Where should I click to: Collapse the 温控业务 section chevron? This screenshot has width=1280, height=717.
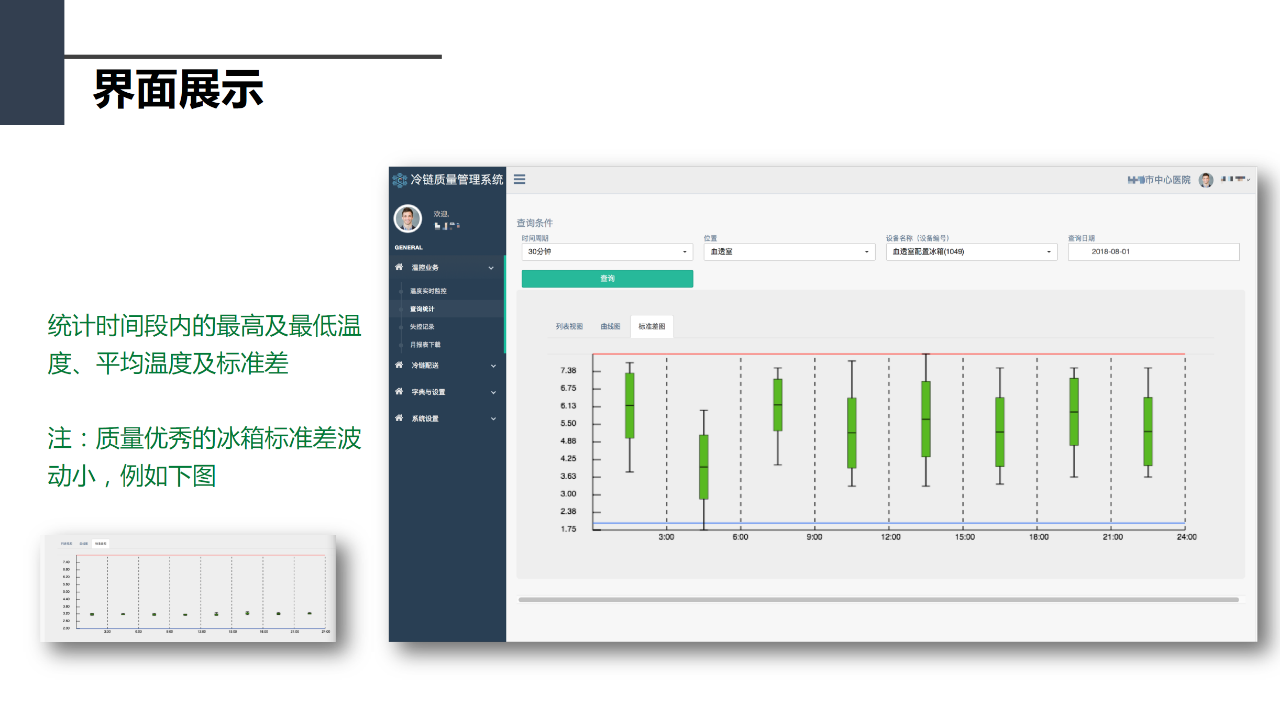pos(491,268)
